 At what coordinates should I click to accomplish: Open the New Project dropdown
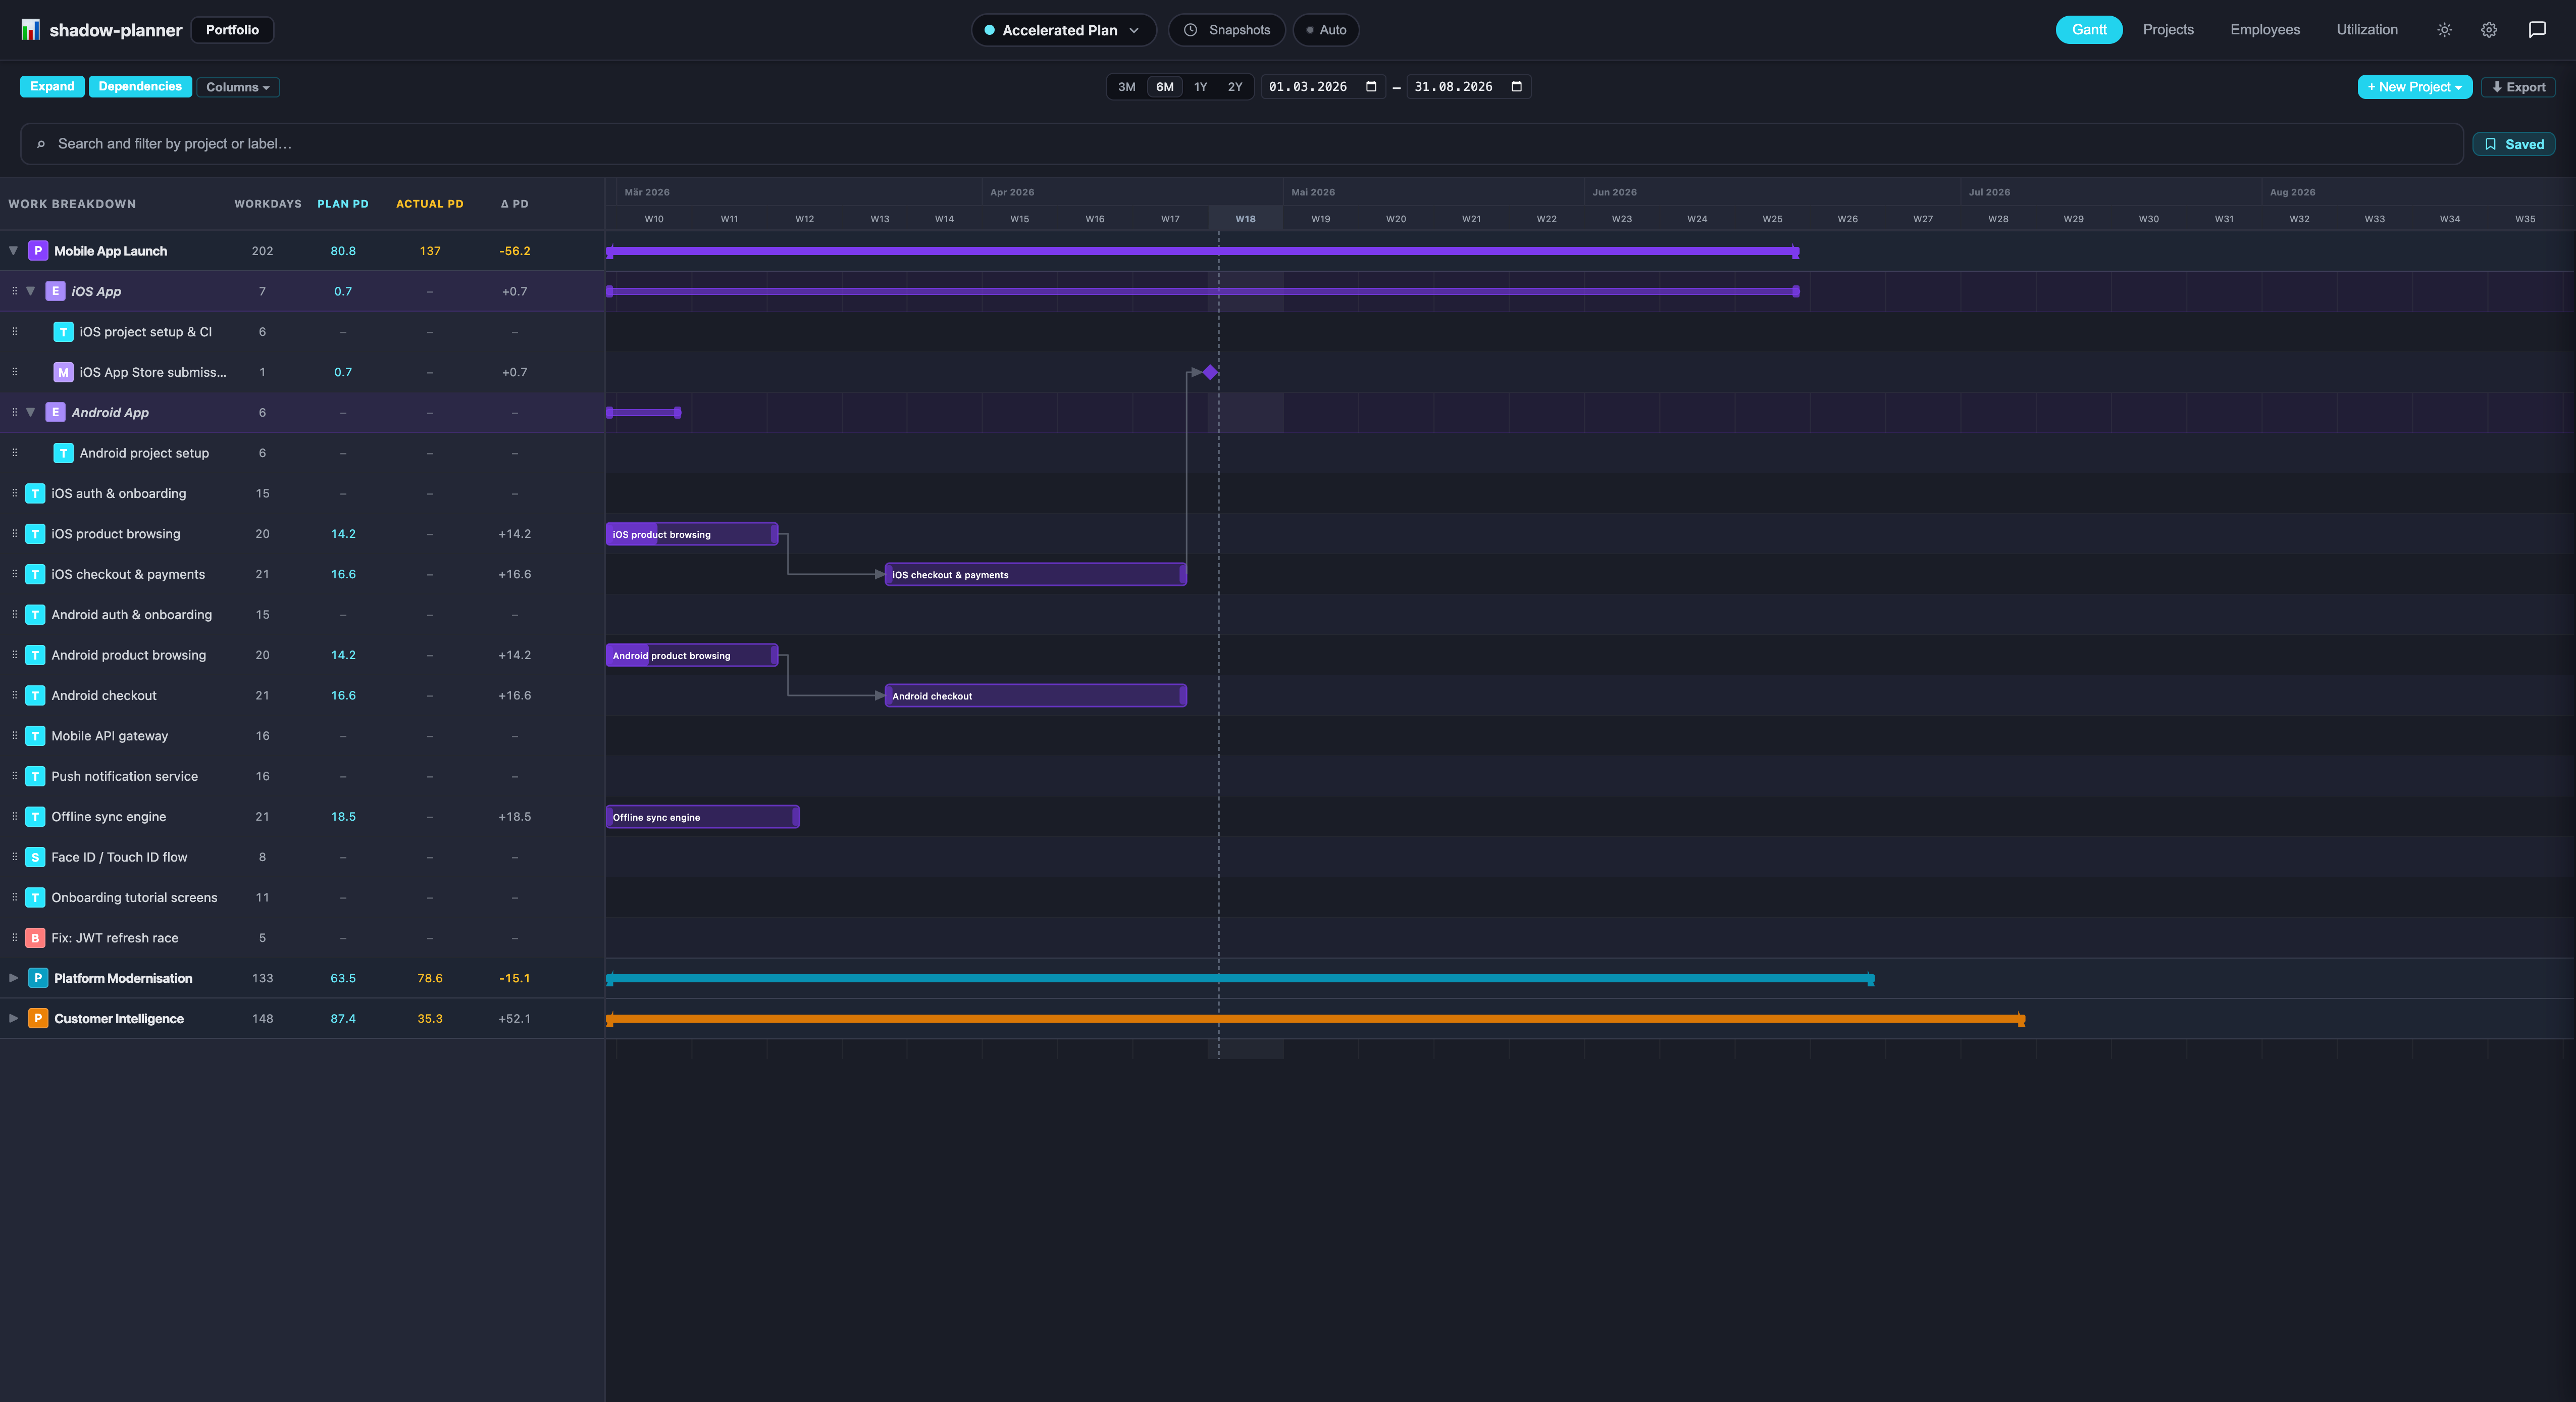[x=2414, y=87]
